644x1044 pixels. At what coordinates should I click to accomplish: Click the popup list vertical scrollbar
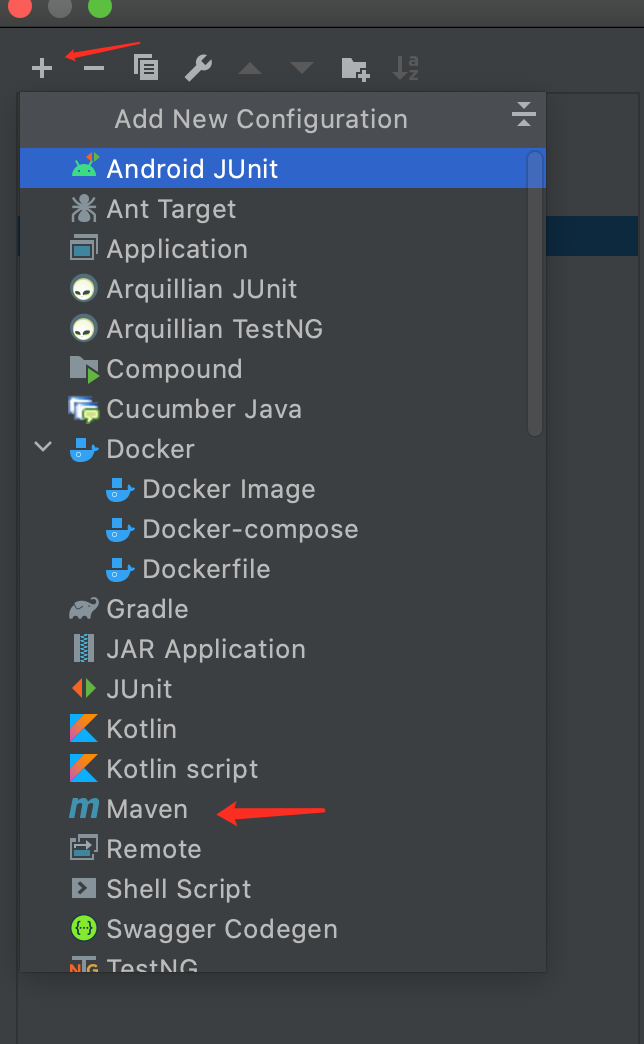pyautogui.click(x=535, y=293)
